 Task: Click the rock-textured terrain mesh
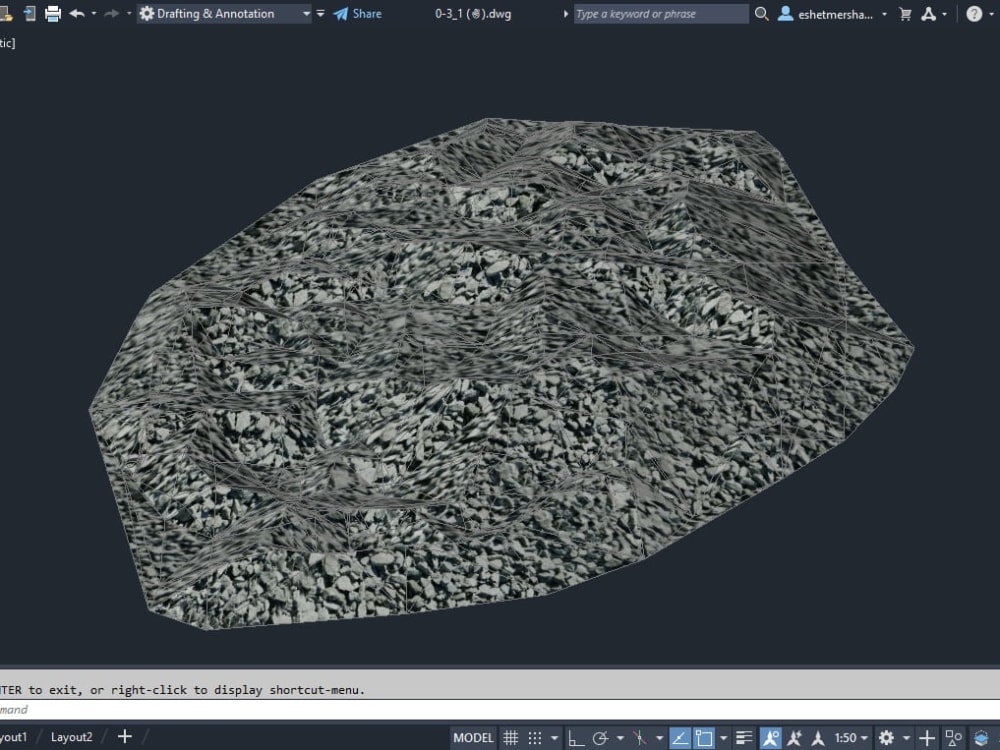click(x=501, y=373)
